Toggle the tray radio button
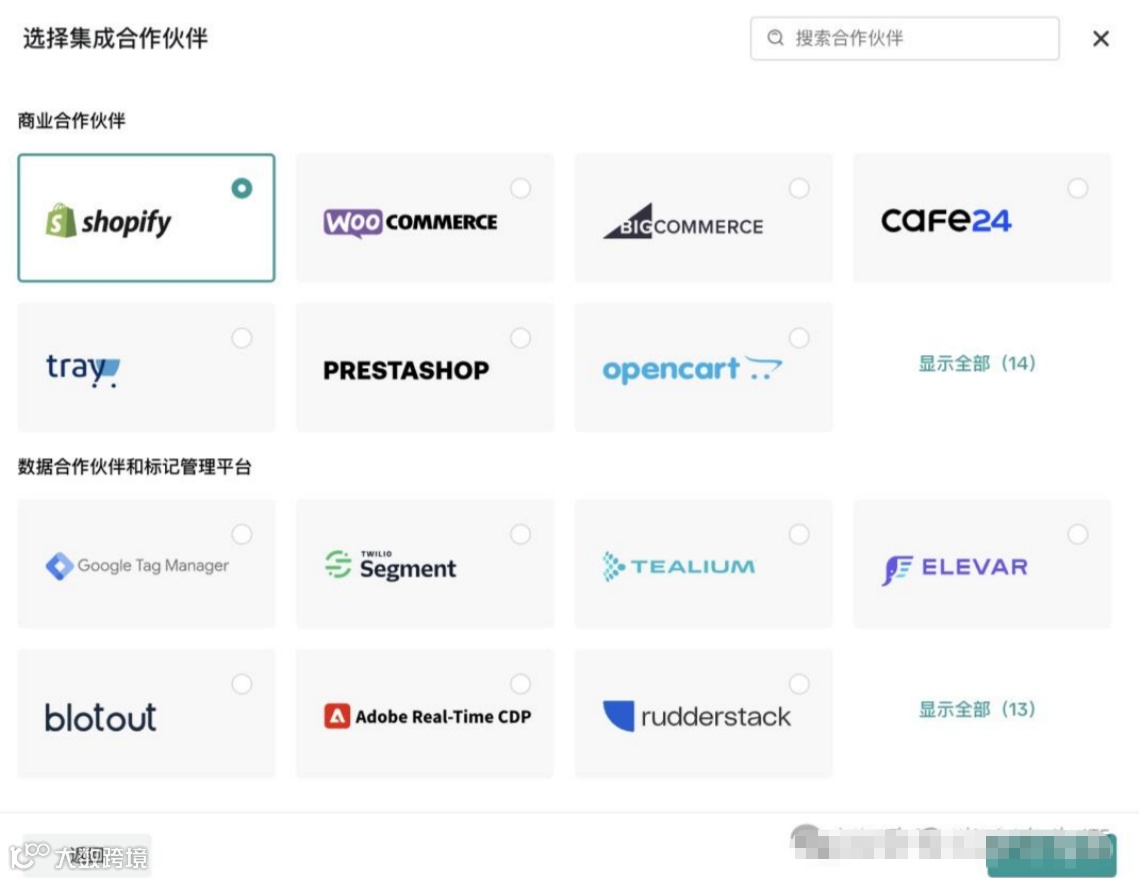Image resolution: width=1139 pixels, height=878 pixels. [242, 338]
